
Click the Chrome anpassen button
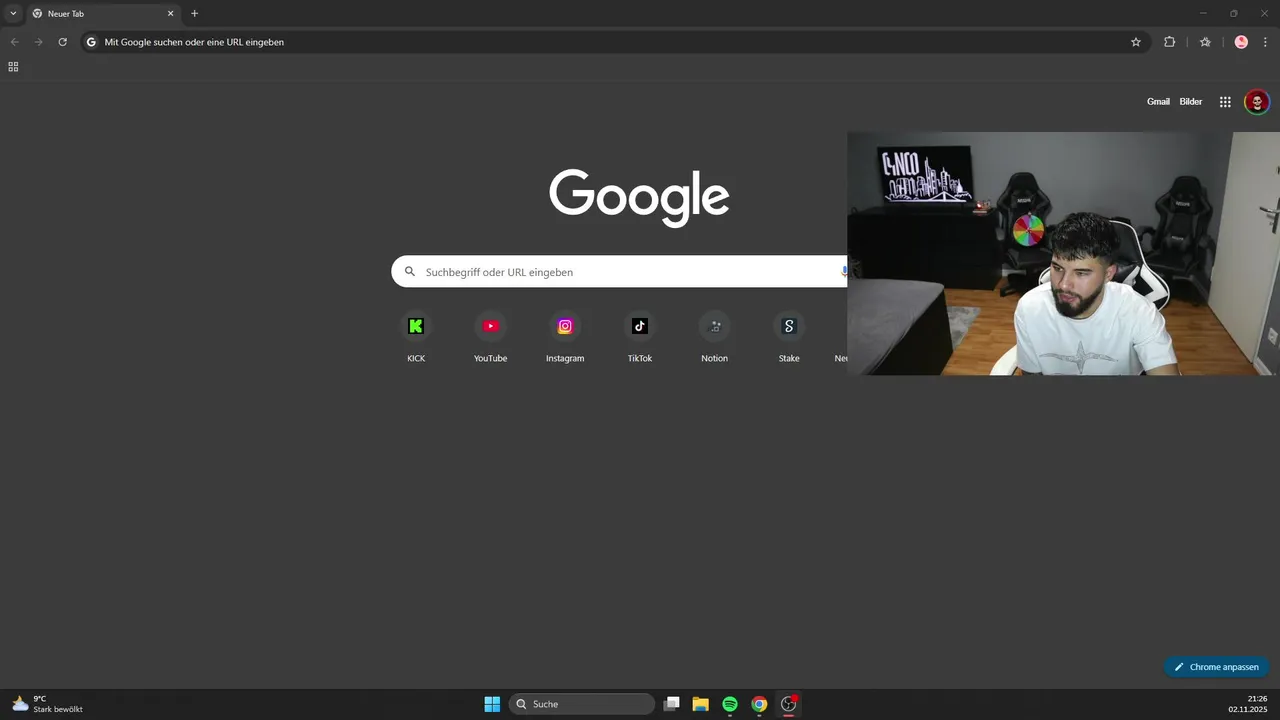click(1216, 667)
